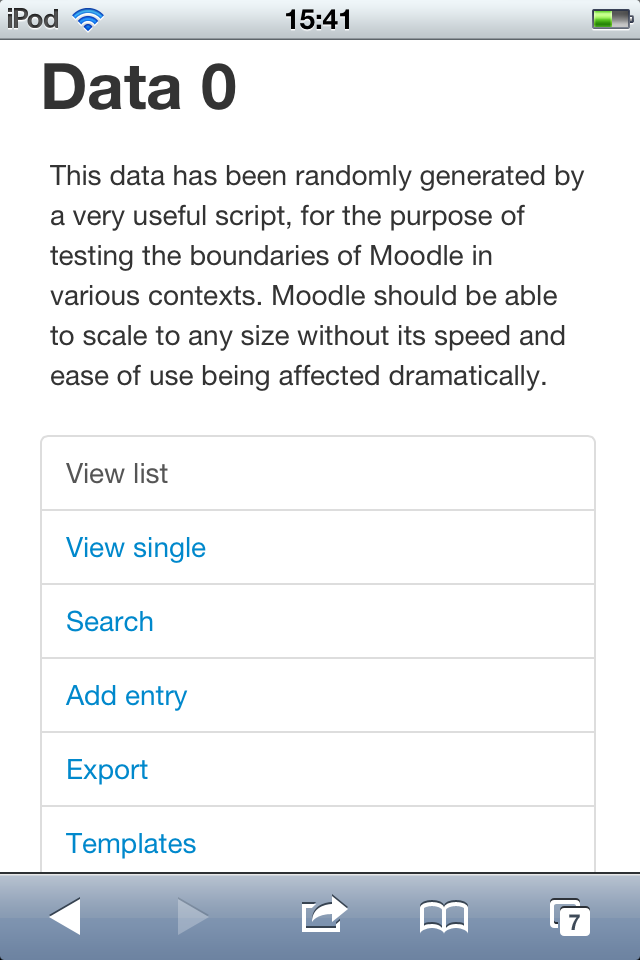Tap the word "script" in the description
Viewport: 640px width, 960px height.
(x=251, y=216)
